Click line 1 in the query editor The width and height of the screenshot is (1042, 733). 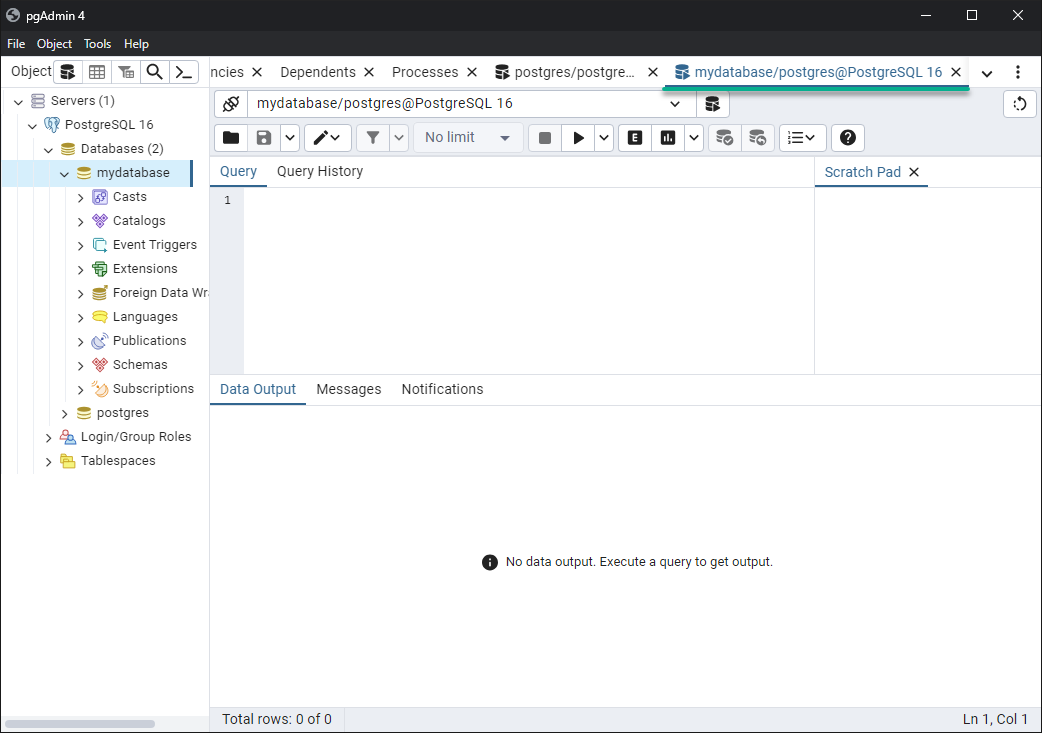pos(528,200)
